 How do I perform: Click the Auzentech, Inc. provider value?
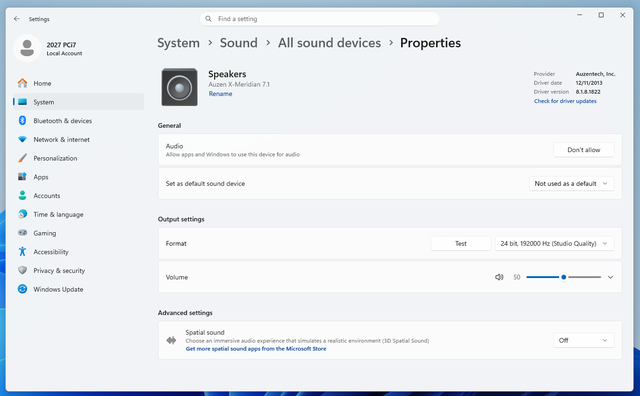(x=596, y=74)
